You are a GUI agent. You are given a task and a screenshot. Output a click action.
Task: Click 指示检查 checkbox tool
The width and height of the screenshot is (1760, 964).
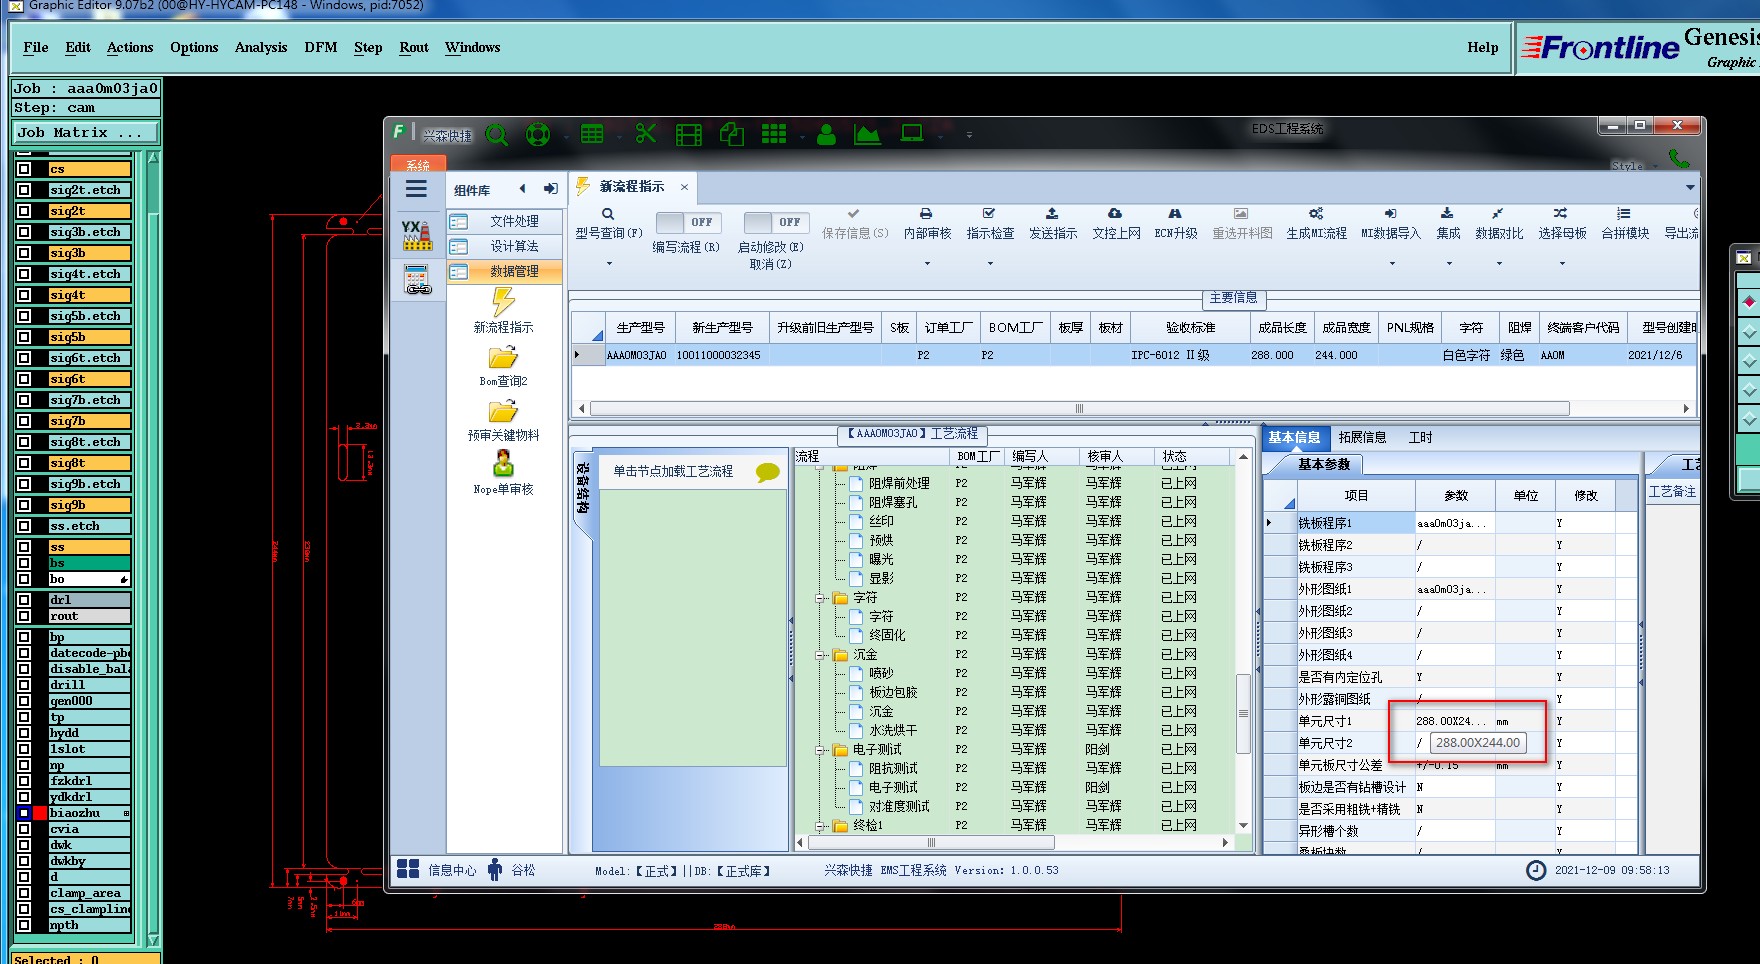click(990, 223)
